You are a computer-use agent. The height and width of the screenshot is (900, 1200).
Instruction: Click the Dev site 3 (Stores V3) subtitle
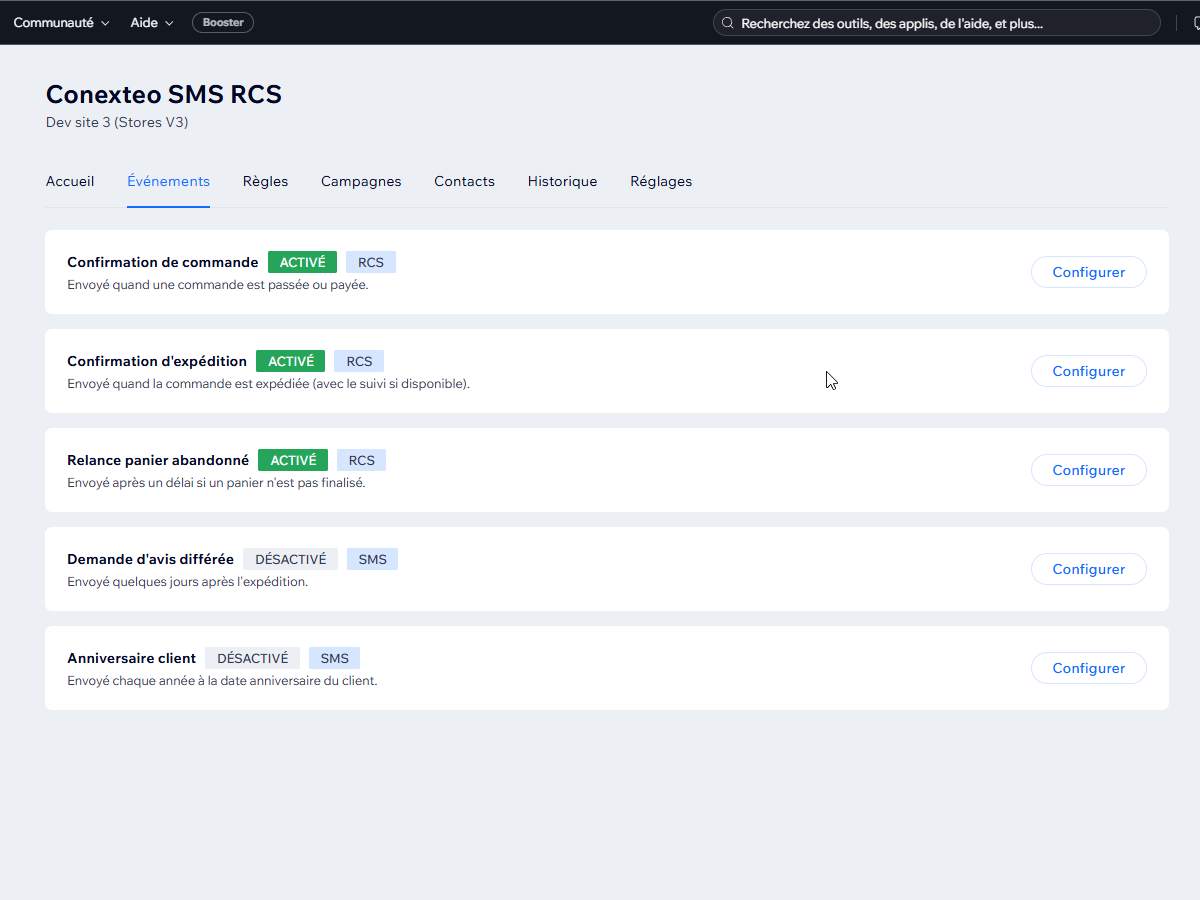(117, 122)
